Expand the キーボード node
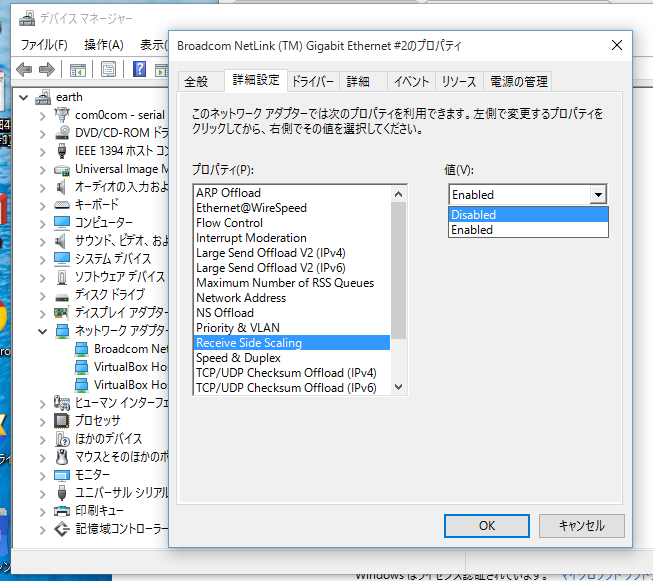 42,206
